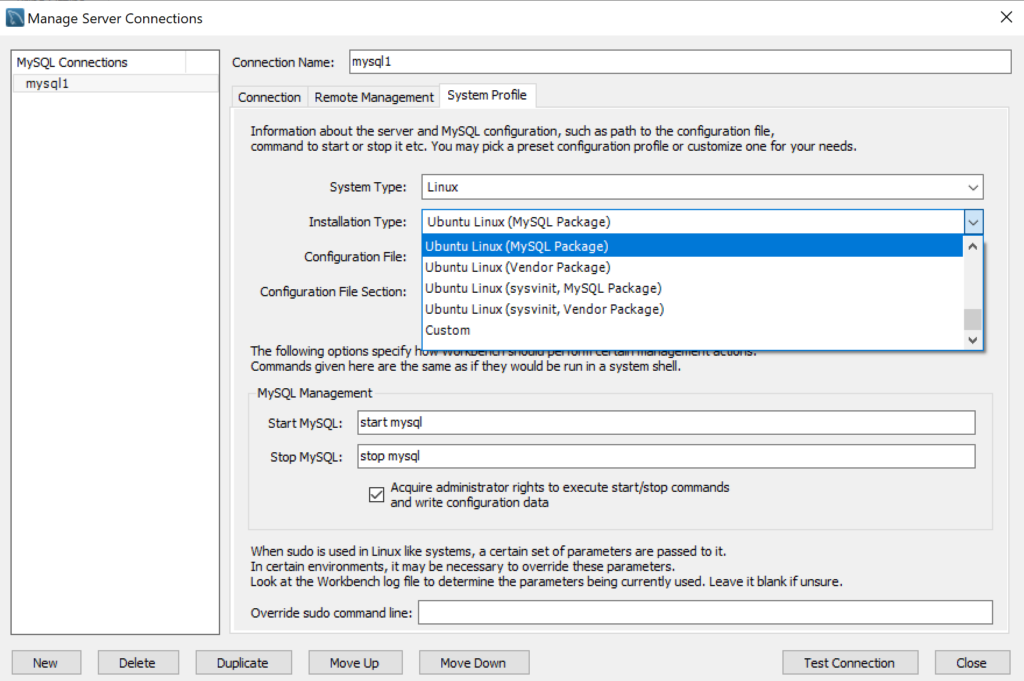Click the MySQL Workbench dolphin title icon
Viewport: 1024px width, 681px height.
click(14, 18)
